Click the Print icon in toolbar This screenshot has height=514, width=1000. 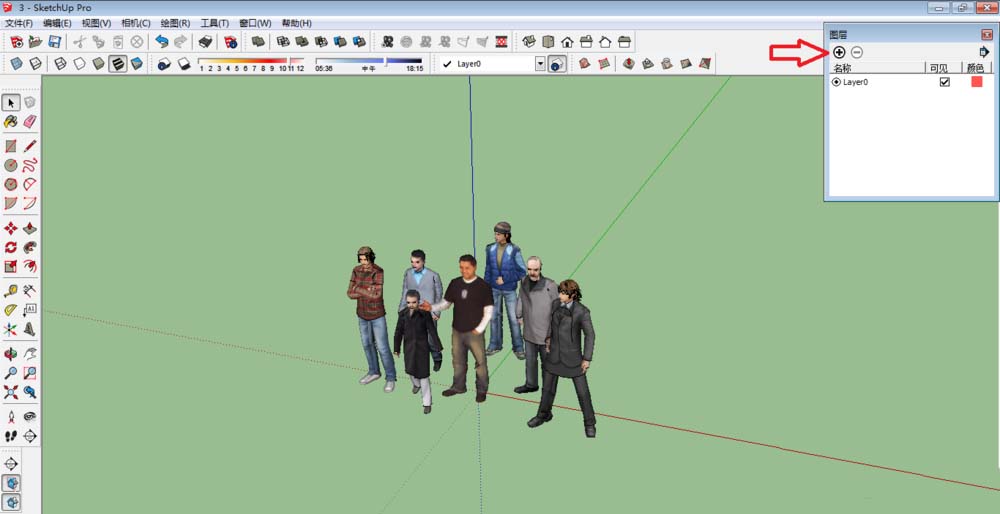pyautogui.click(x=205, y=42)
